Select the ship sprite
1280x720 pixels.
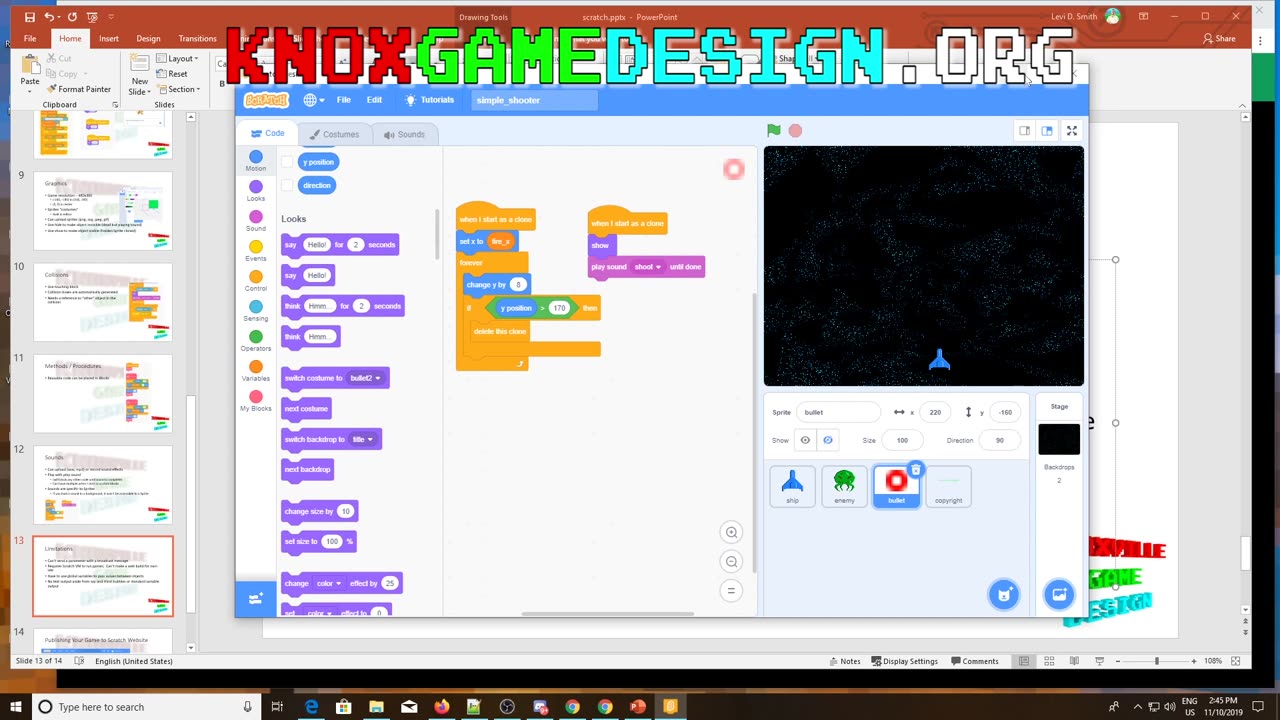792,486
